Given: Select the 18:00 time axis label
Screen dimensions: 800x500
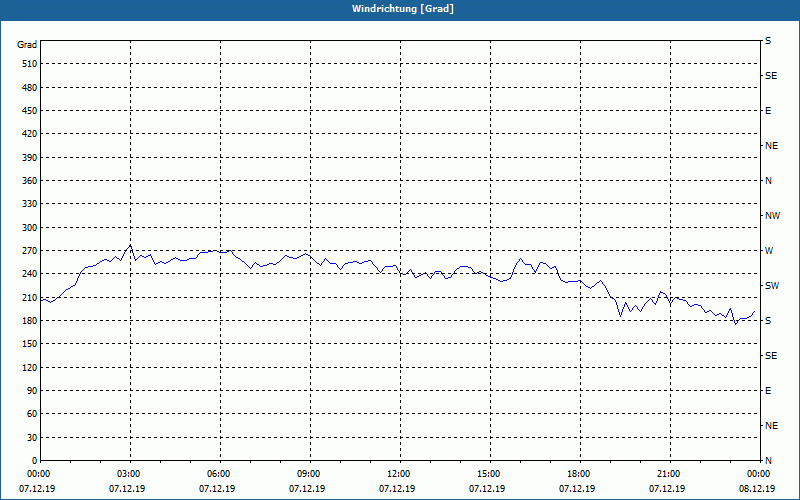Looking at the screenshot, I should pyautogui.click(x=578, y=474).
